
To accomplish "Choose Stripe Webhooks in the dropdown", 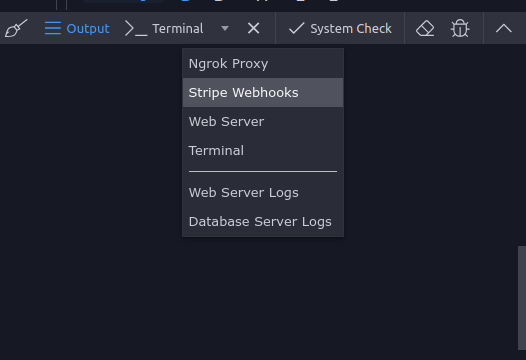I will (263, 93).
